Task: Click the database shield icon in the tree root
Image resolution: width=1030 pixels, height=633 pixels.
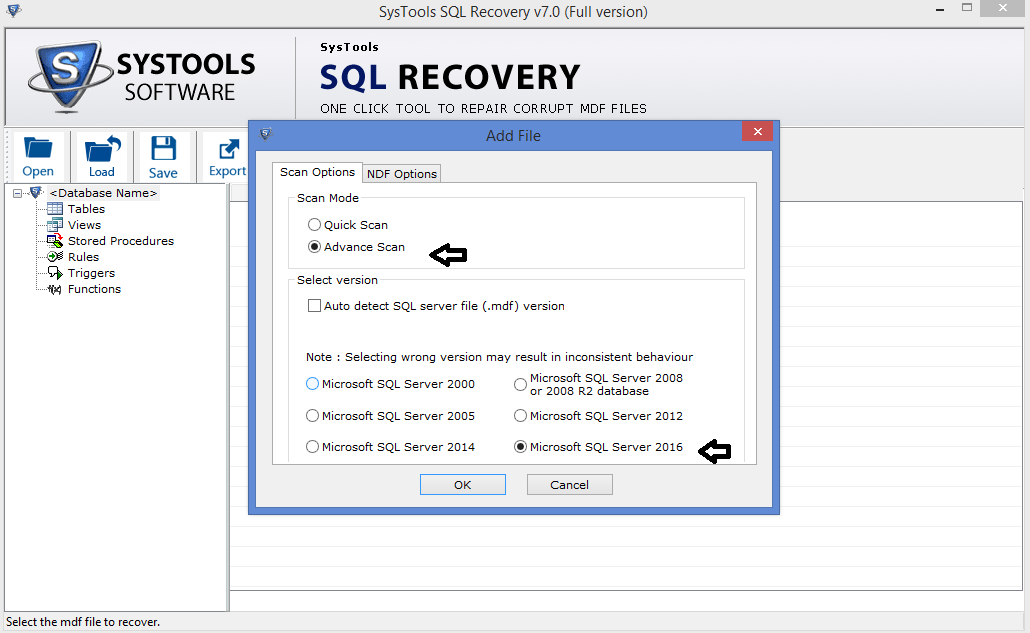Action: tap(37, 192)
